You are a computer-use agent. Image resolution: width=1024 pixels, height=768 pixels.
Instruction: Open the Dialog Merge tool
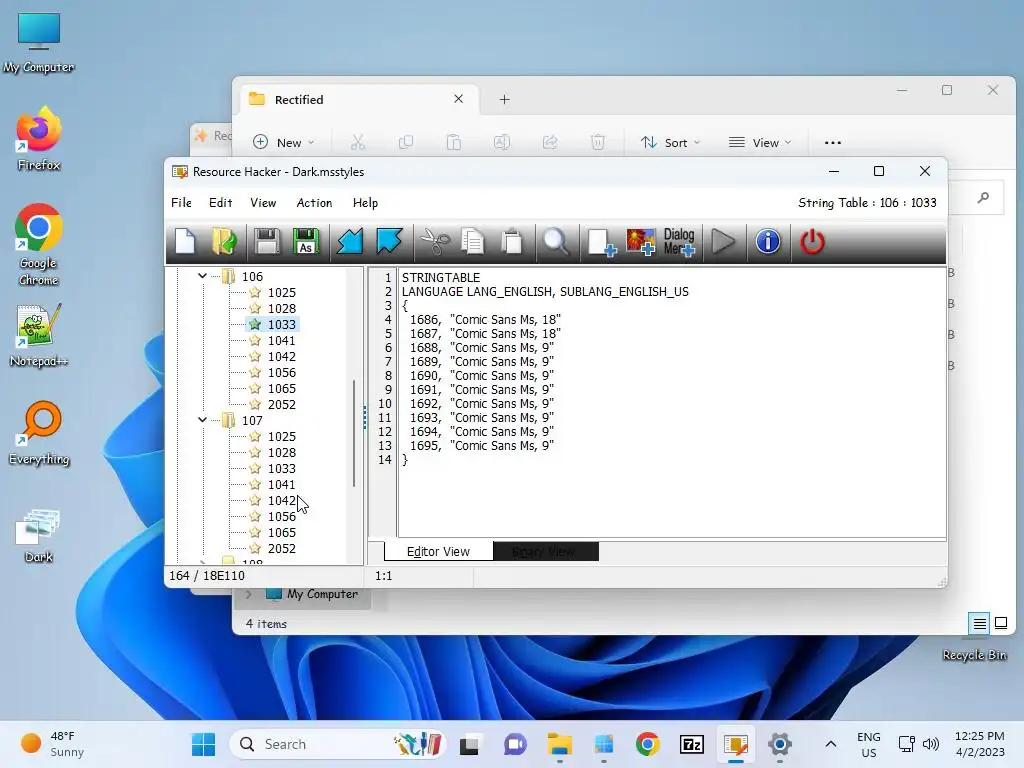click(x=679, y=242)
